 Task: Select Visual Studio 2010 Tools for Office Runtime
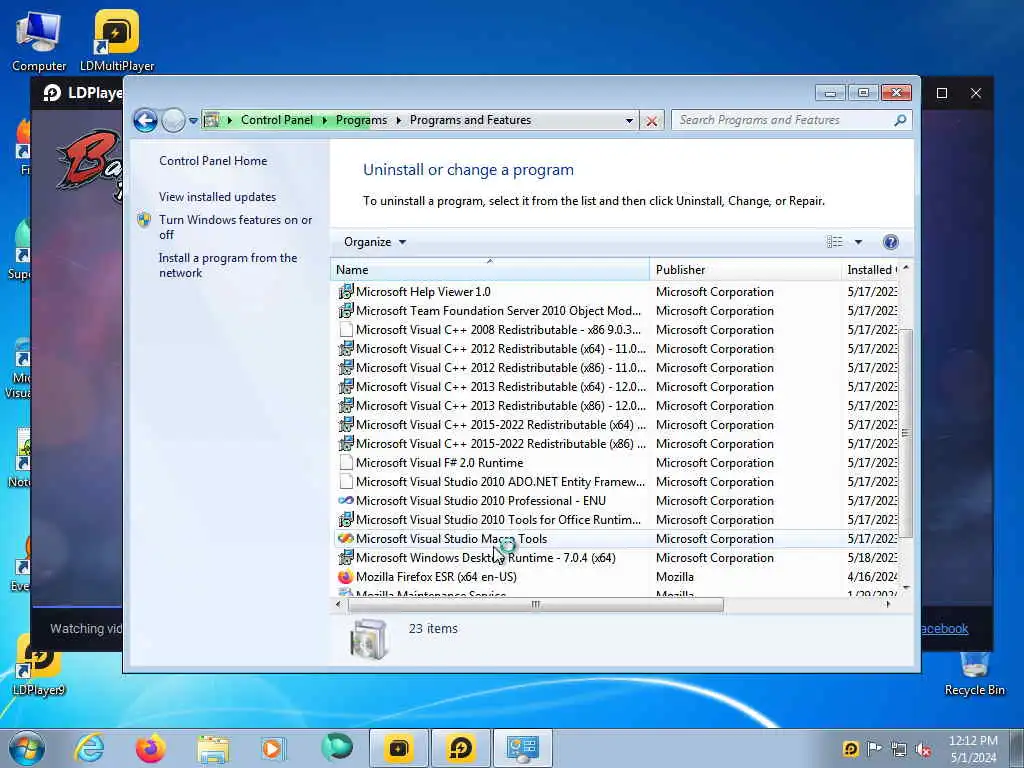(x=498, y=520)
